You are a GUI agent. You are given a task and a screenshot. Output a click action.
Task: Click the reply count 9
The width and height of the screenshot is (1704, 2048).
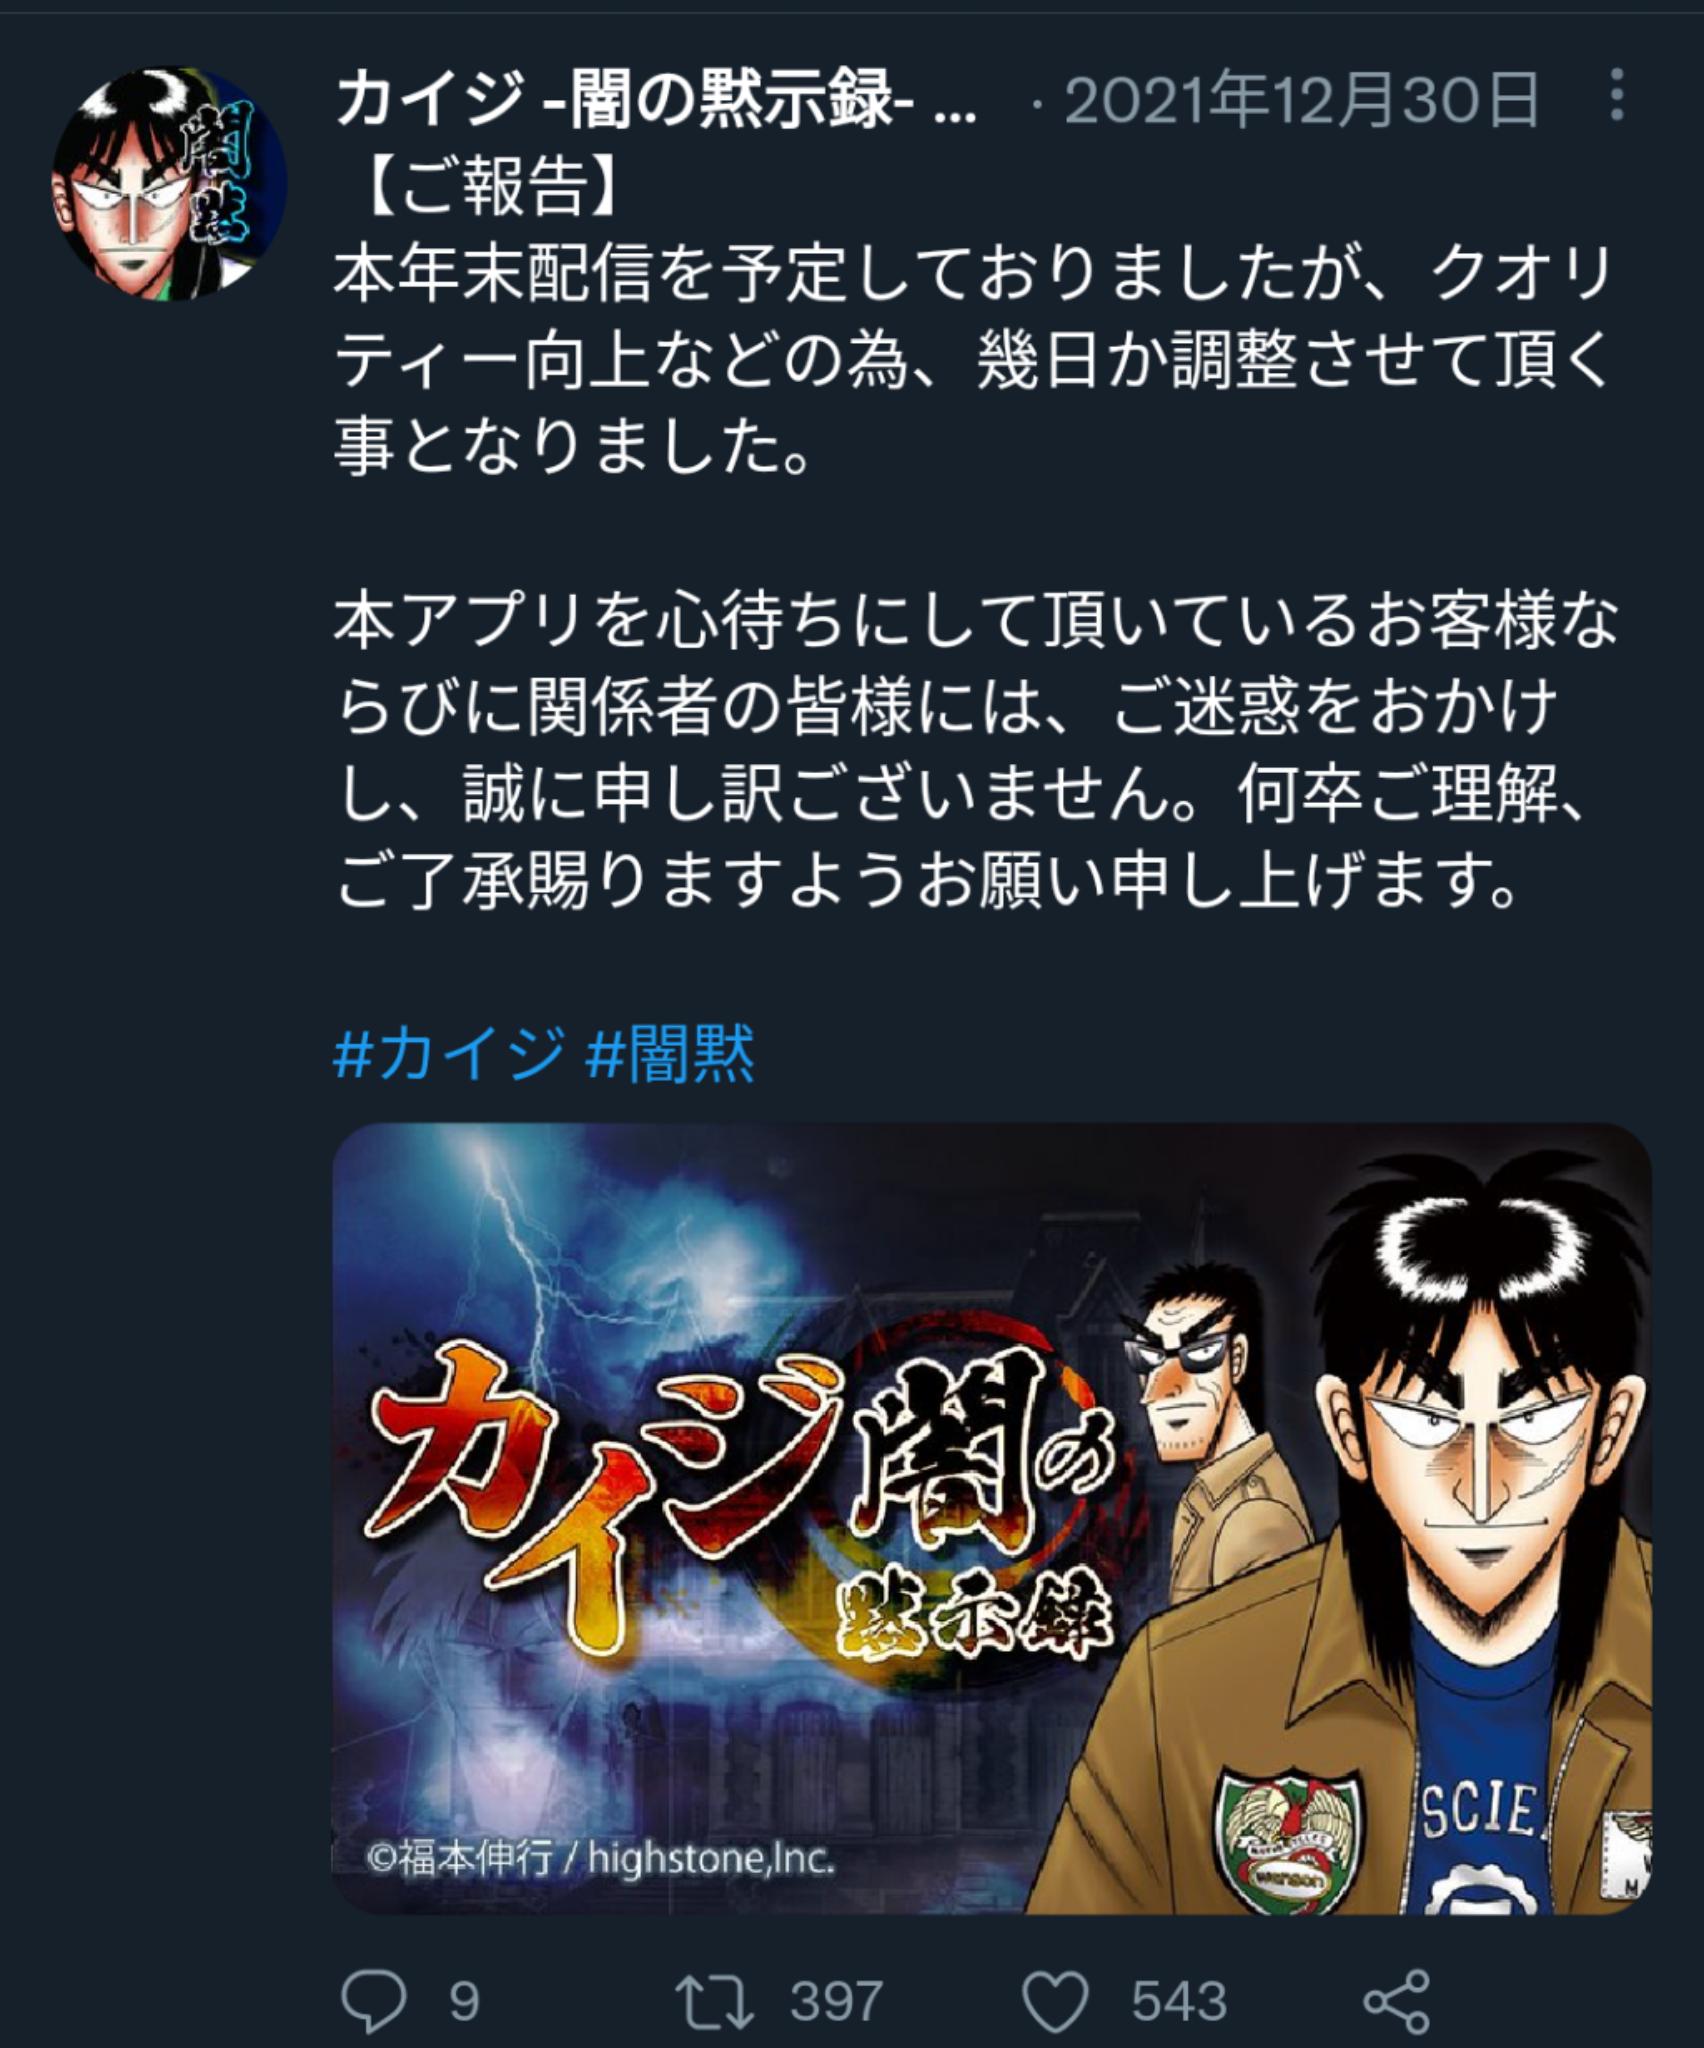(465, 2002)
